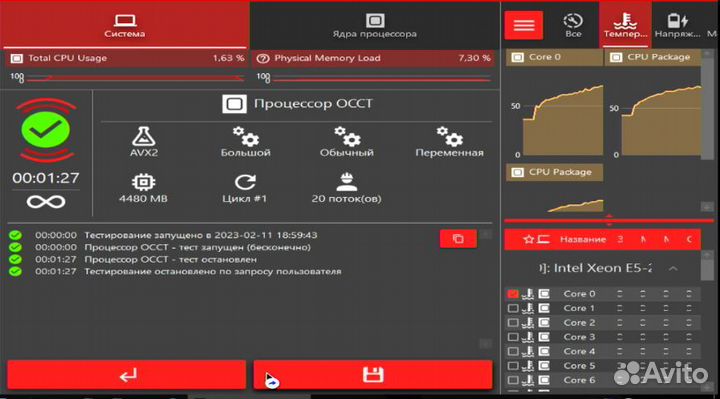Viewport: 720px width, 399px height.
Task: Click log line 'Тестирование запущено в 2023-02-11'
Action: click(x=201, y=235)
